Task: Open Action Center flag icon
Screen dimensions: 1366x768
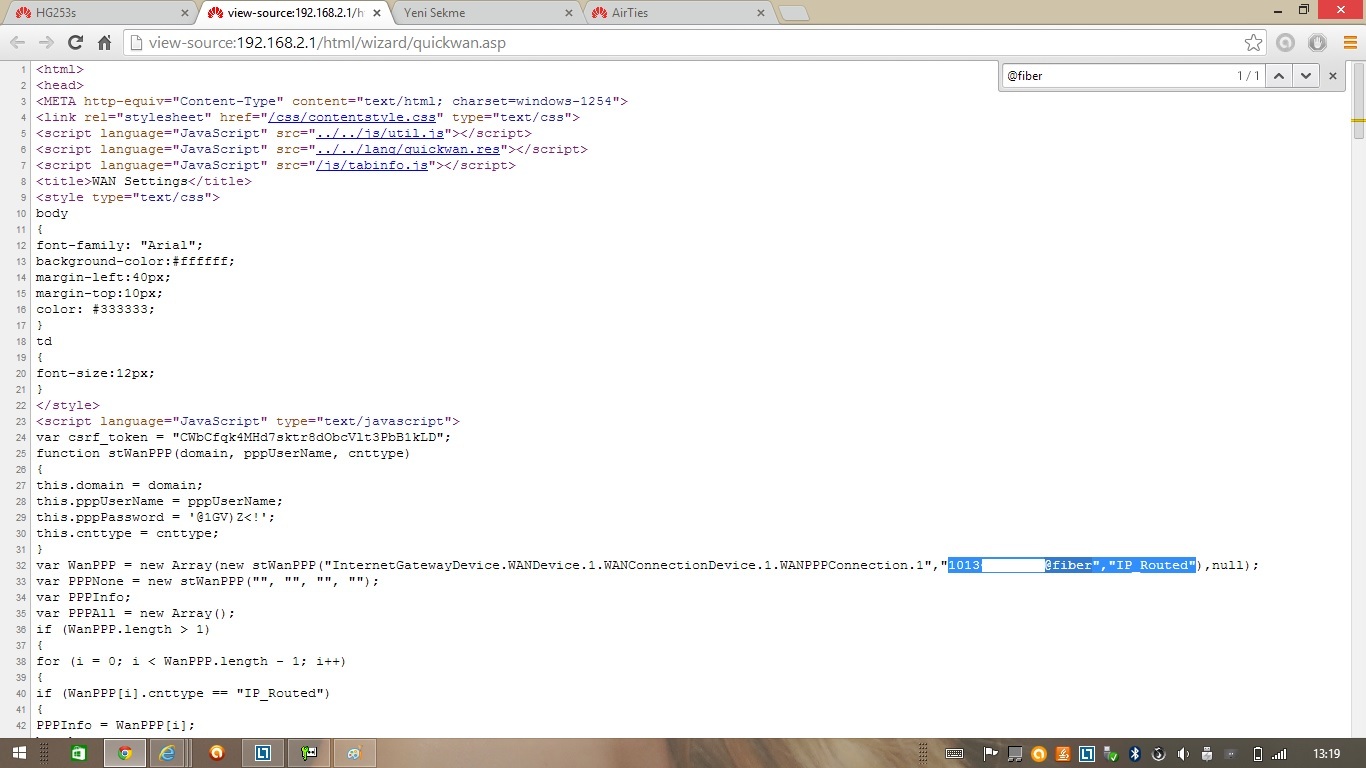Action: pos(991,754)
